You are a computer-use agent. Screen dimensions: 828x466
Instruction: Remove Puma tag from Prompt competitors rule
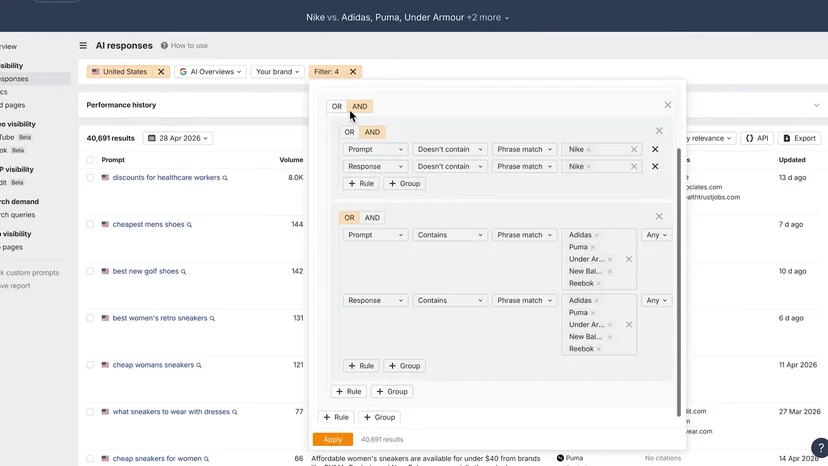pyautogui.click(x=592, y=247)
